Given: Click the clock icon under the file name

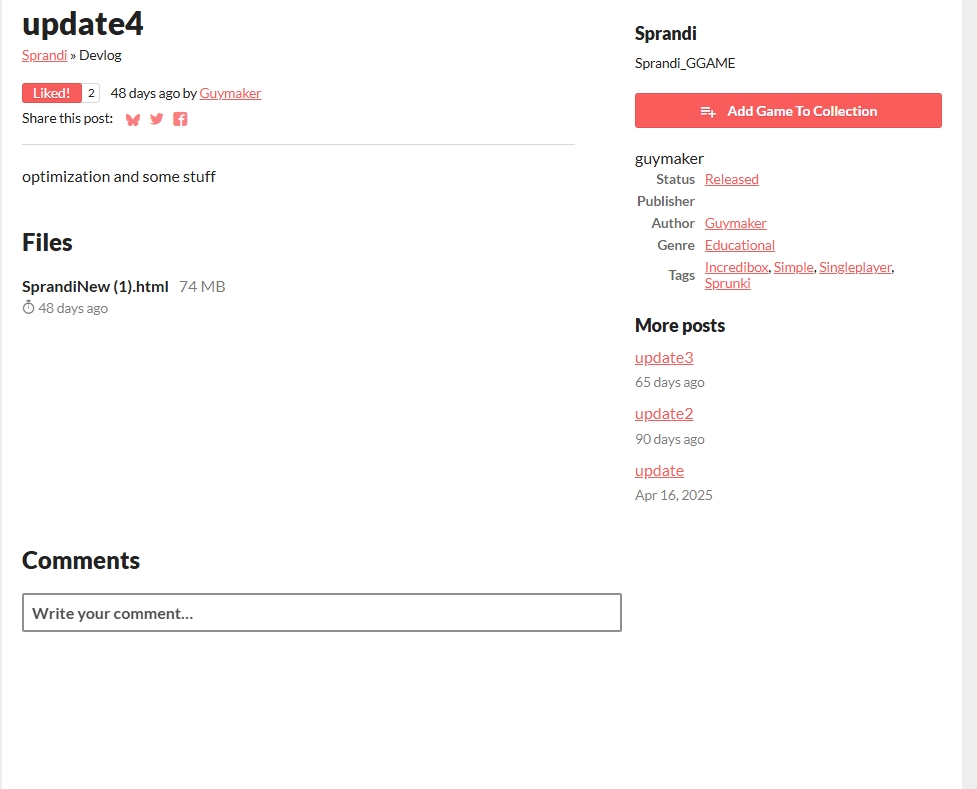Looking at the screenshot, I should click(x=28, y=308).
